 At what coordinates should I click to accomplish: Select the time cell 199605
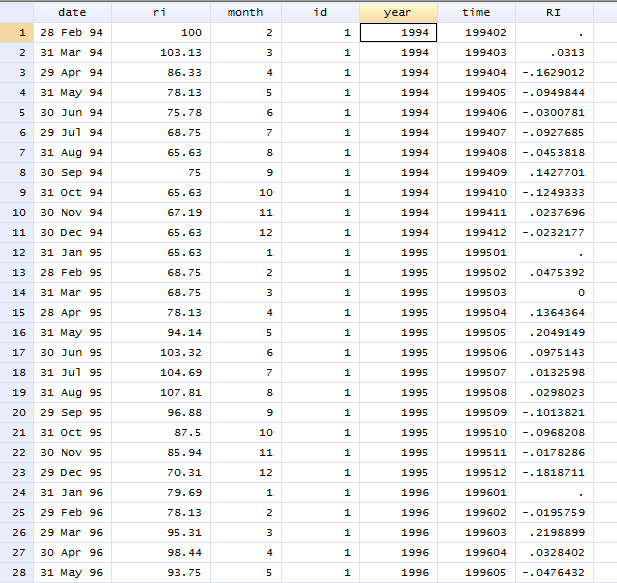[476, 572]
